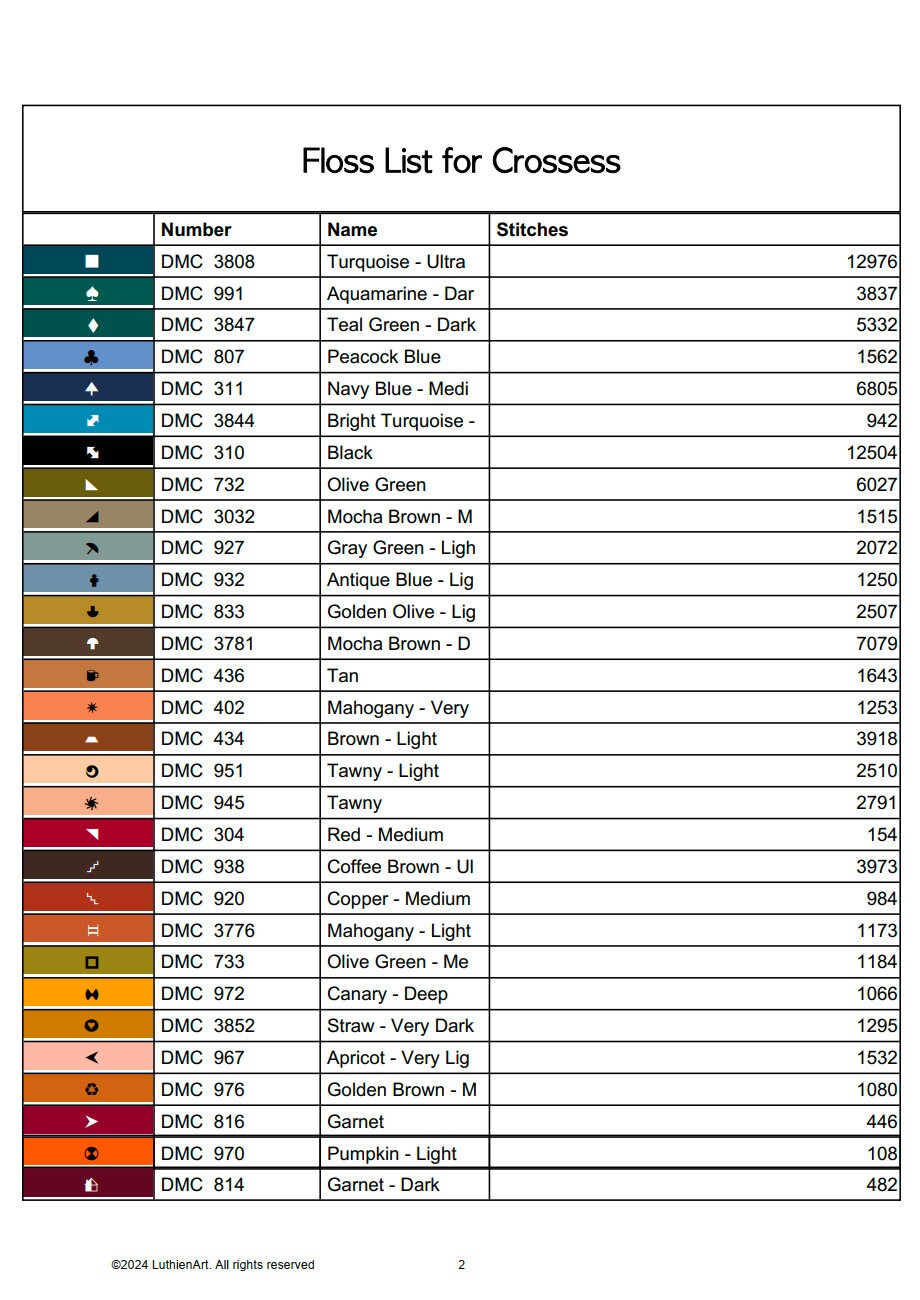Click the Stitches column header
Viewport: 920px width, 1300px height.
532,230
